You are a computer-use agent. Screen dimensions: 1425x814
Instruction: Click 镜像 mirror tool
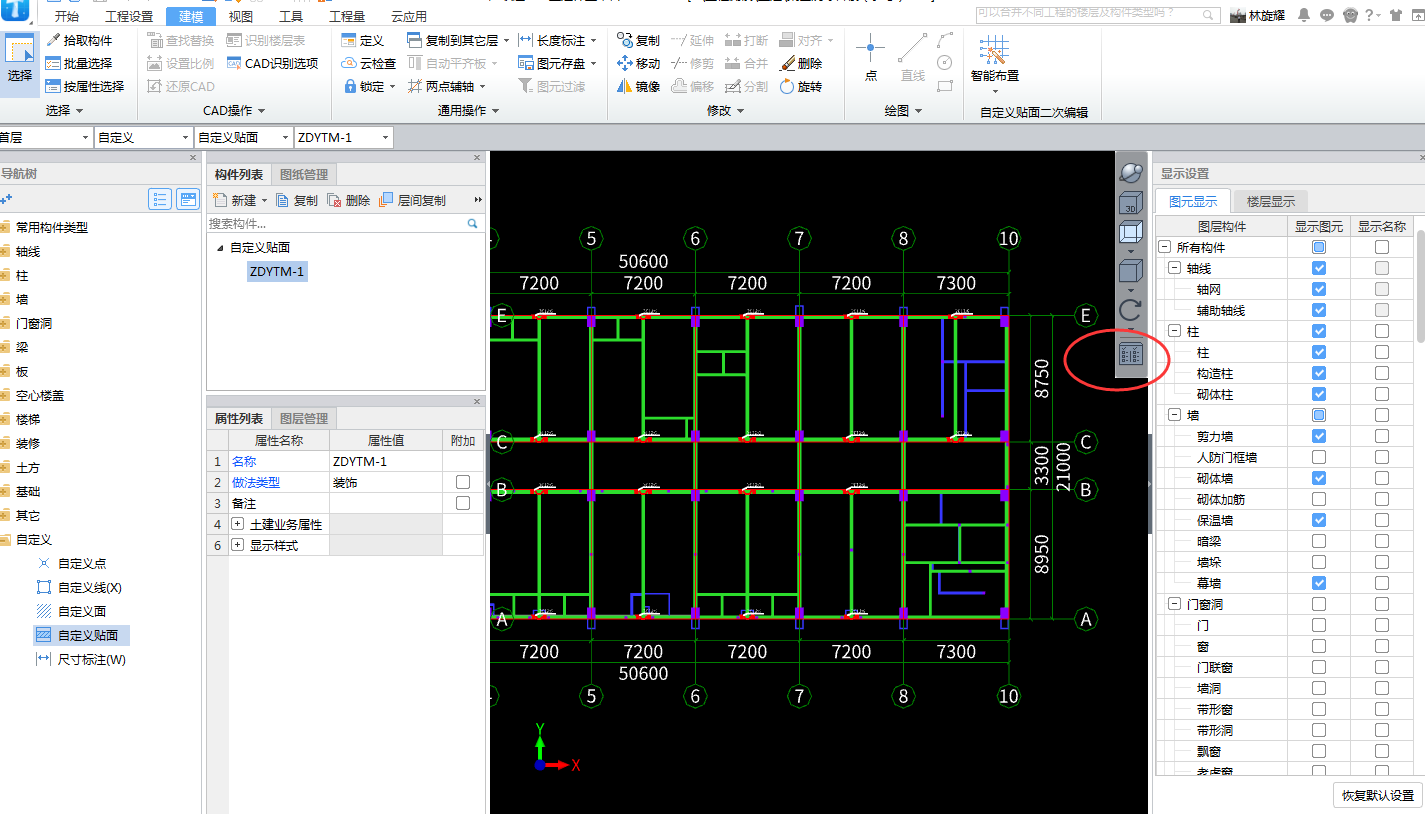pos(638,86)
